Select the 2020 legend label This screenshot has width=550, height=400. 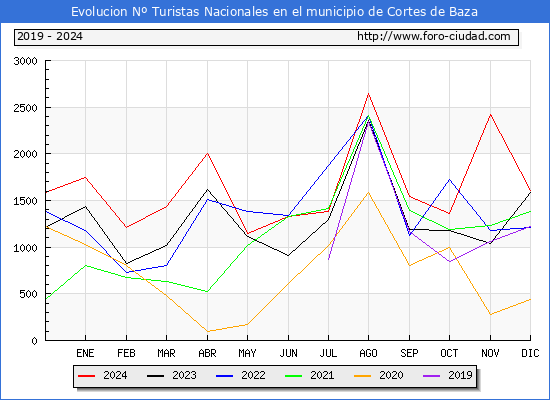391,375
